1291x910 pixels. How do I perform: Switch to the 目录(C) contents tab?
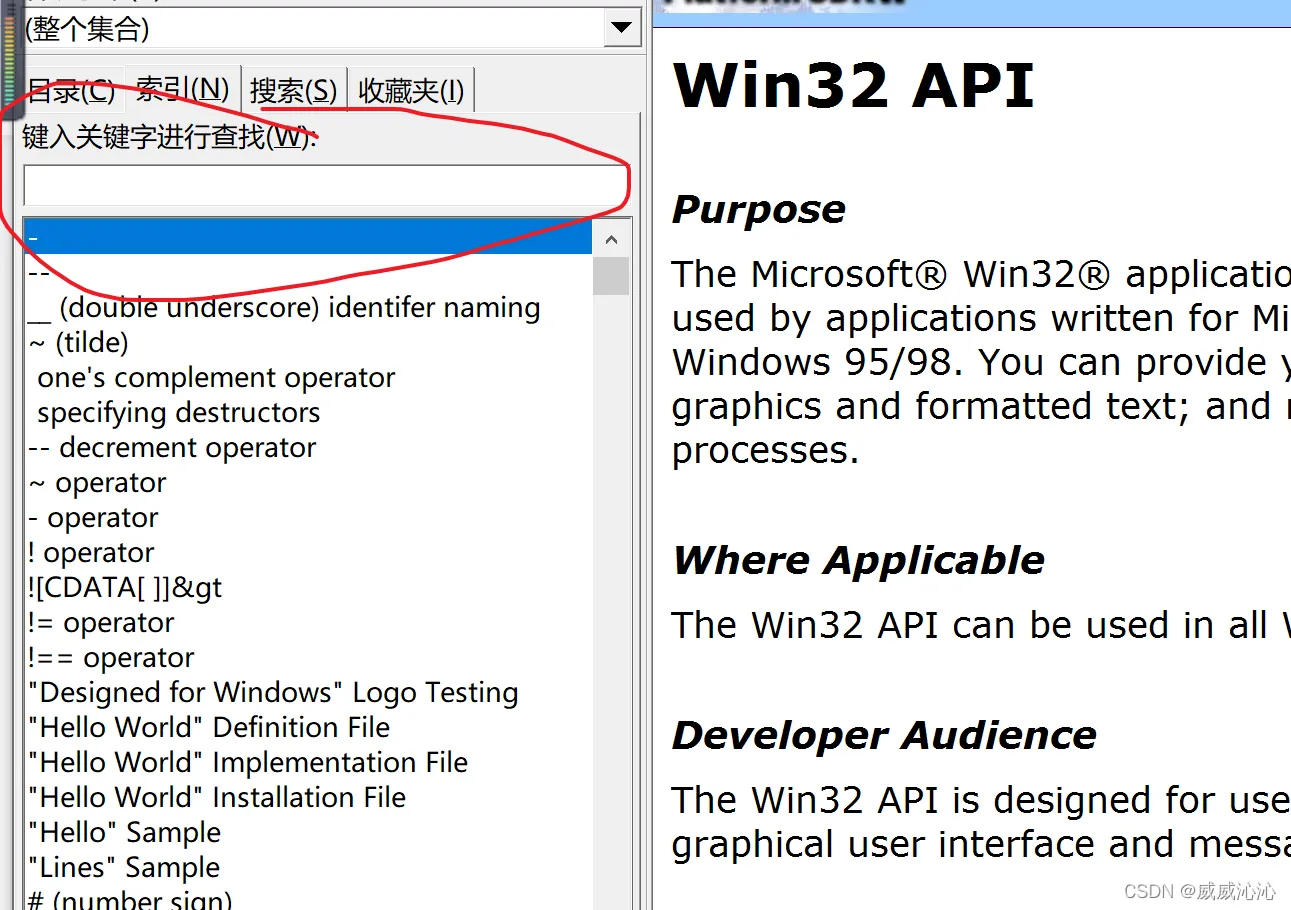[70, 91]
